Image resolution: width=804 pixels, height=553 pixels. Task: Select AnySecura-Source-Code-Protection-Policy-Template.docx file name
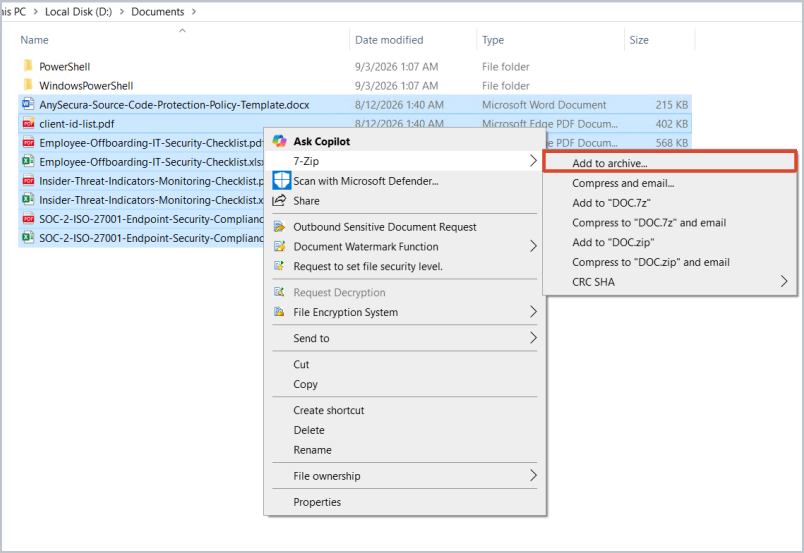pos(174,105)
